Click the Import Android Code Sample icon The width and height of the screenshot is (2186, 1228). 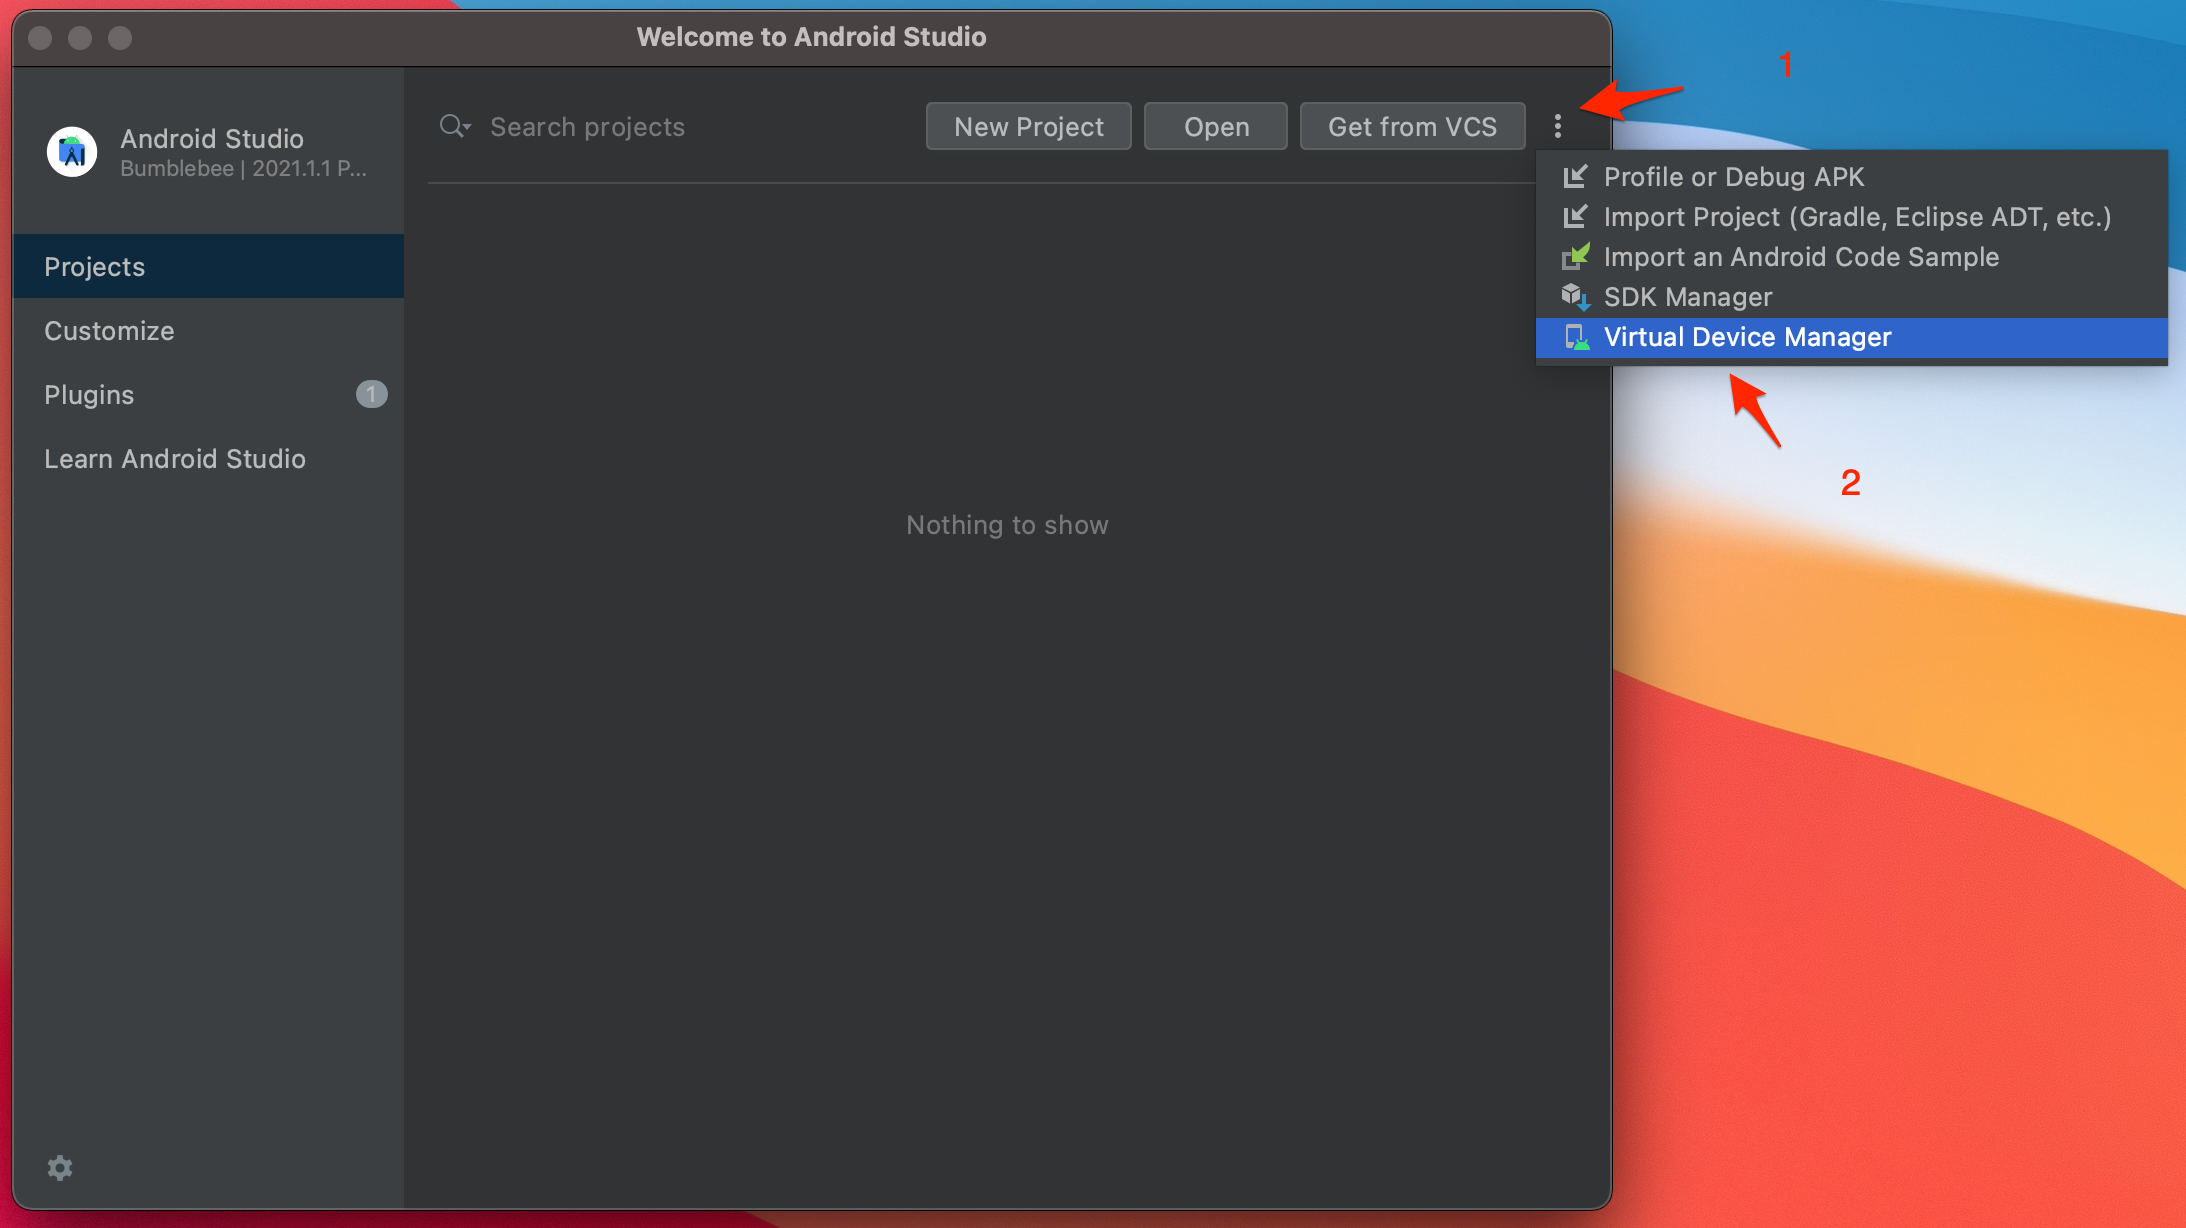pyautogui.click(x=1575, y=257)
